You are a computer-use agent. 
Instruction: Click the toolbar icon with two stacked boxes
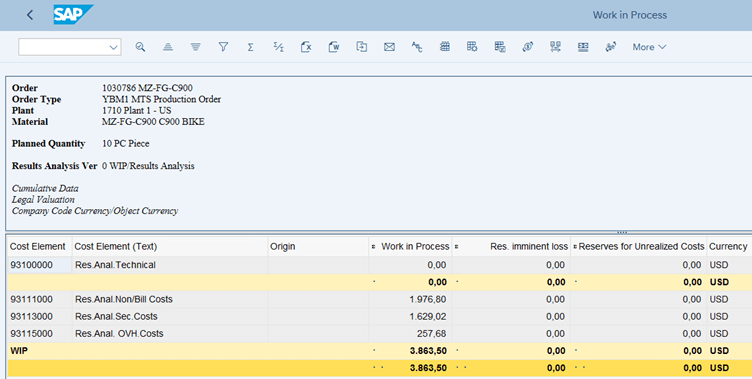[x=583, y=47]
